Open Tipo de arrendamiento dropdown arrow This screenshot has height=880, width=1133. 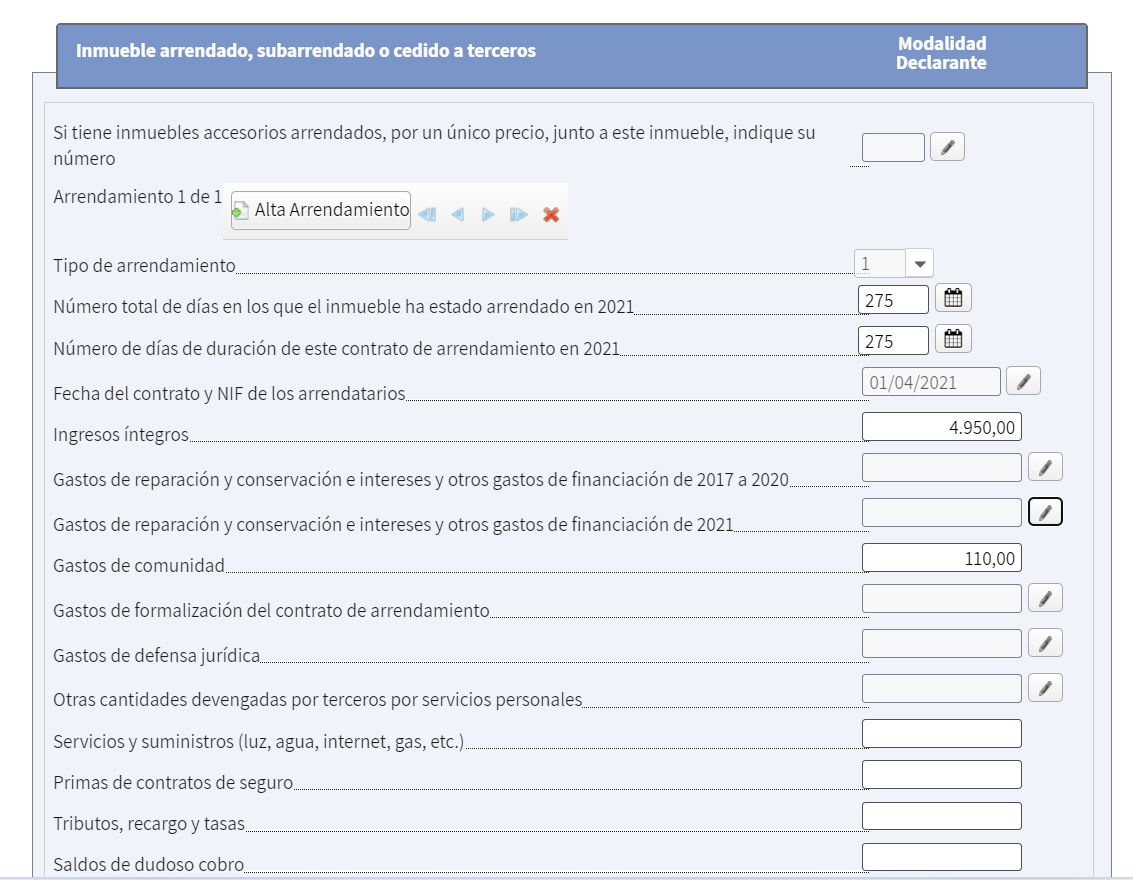tap(919, 264)
